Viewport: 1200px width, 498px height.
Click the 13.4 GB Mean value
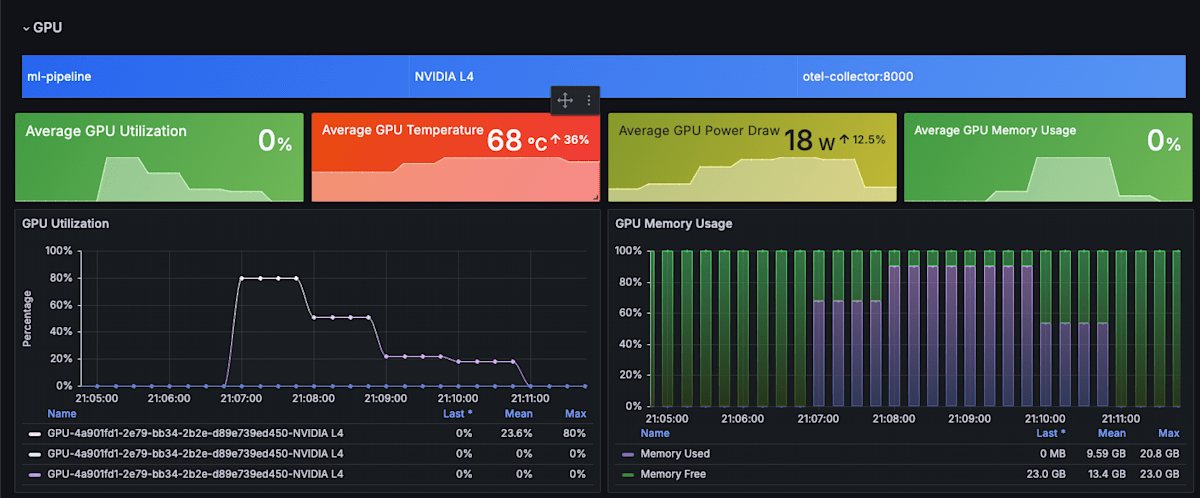coord(1106,474)
